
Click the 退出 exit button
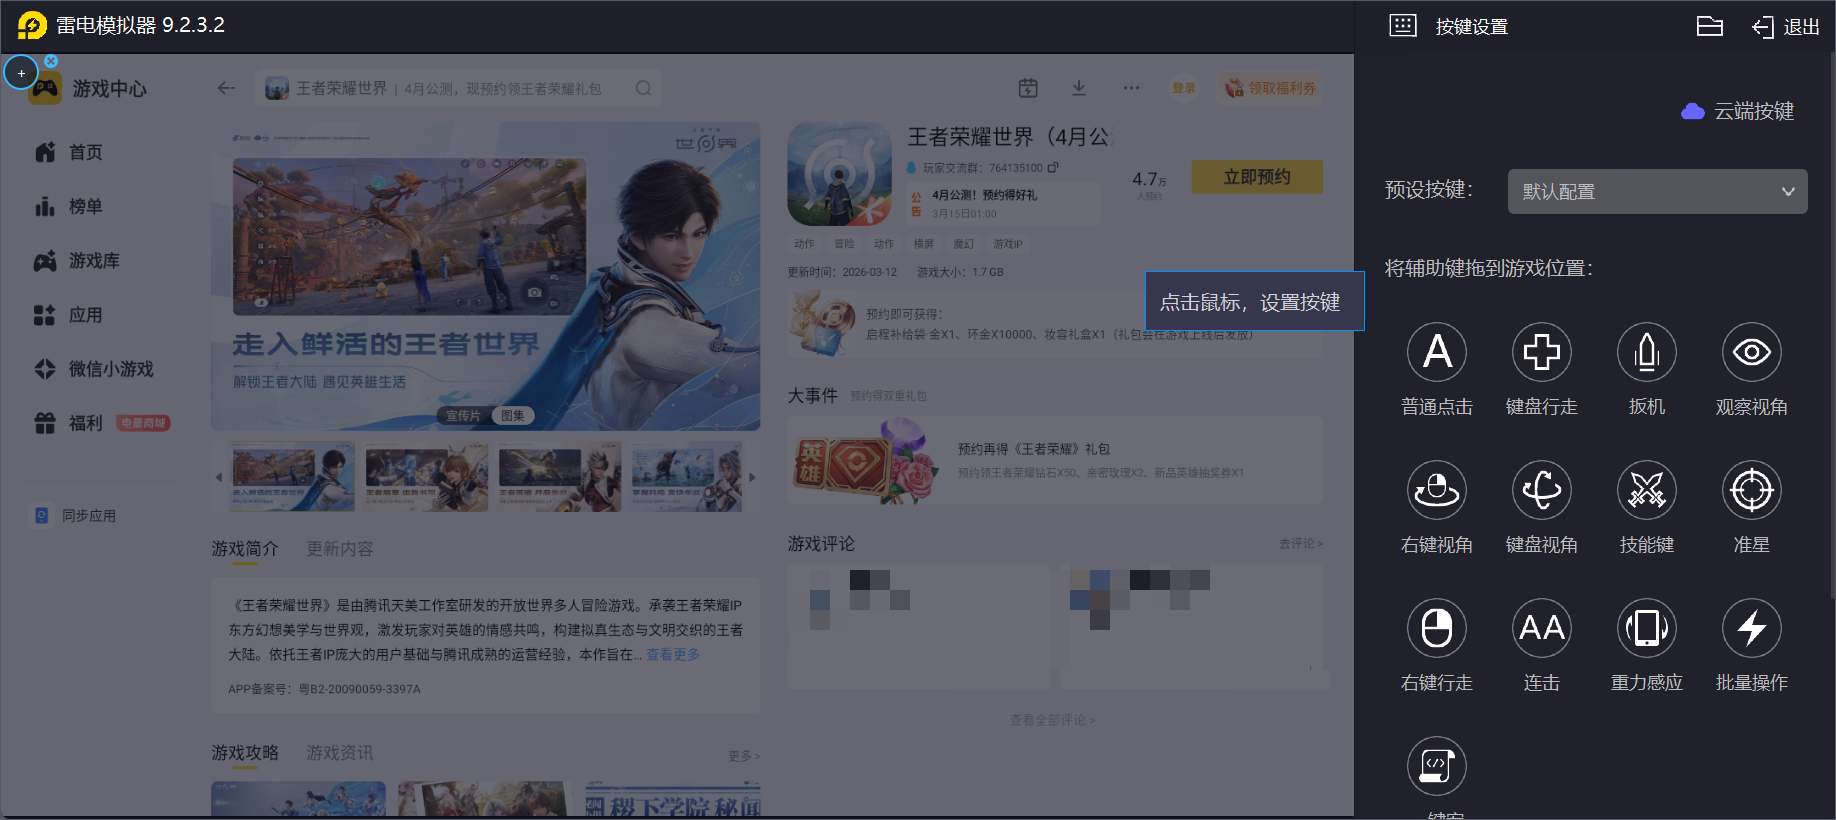(1786, 27)
